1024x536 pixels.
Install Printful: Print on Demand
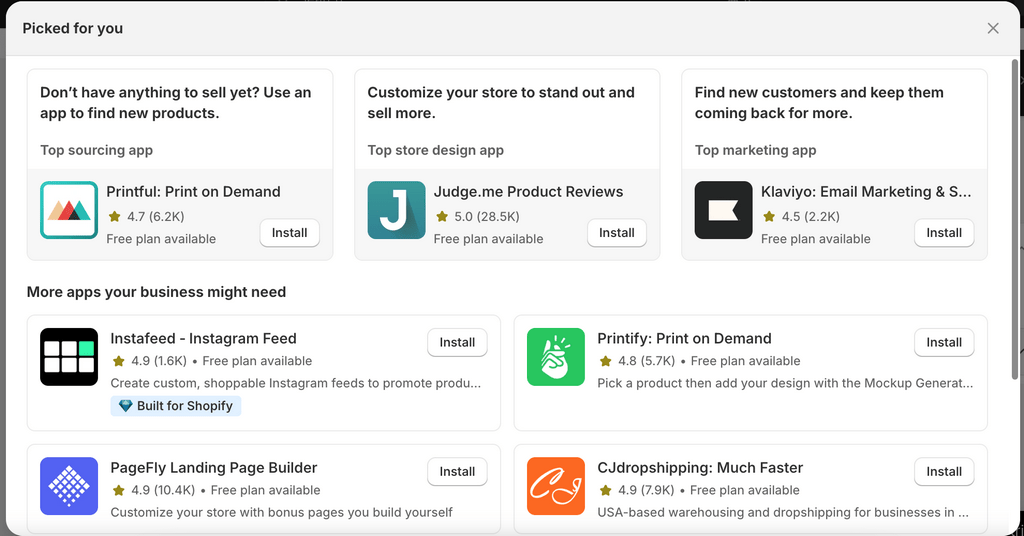click(289, 233)
